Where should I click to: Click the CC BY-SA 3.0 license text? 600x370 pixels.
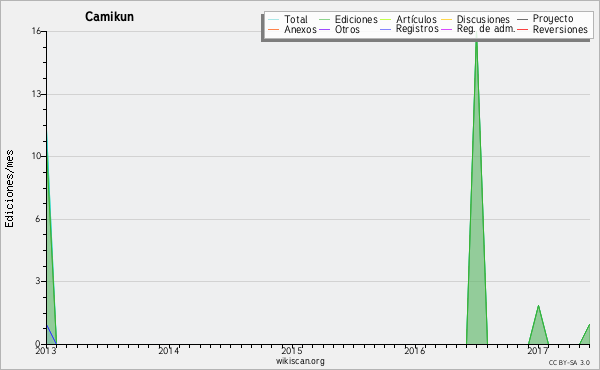point(569,363)
